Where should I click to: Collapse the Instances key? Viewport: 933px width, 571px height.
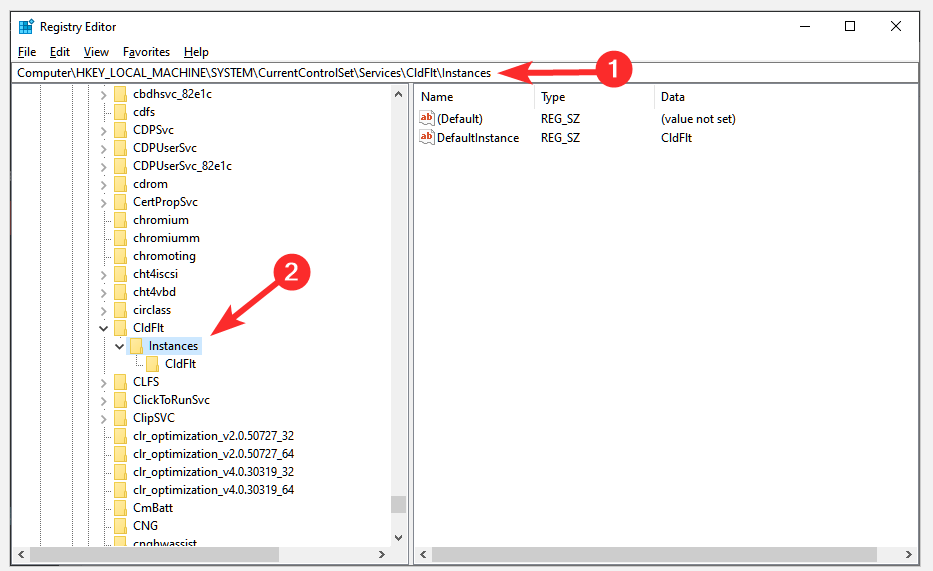pyautogui.click(x=120, y=346)
